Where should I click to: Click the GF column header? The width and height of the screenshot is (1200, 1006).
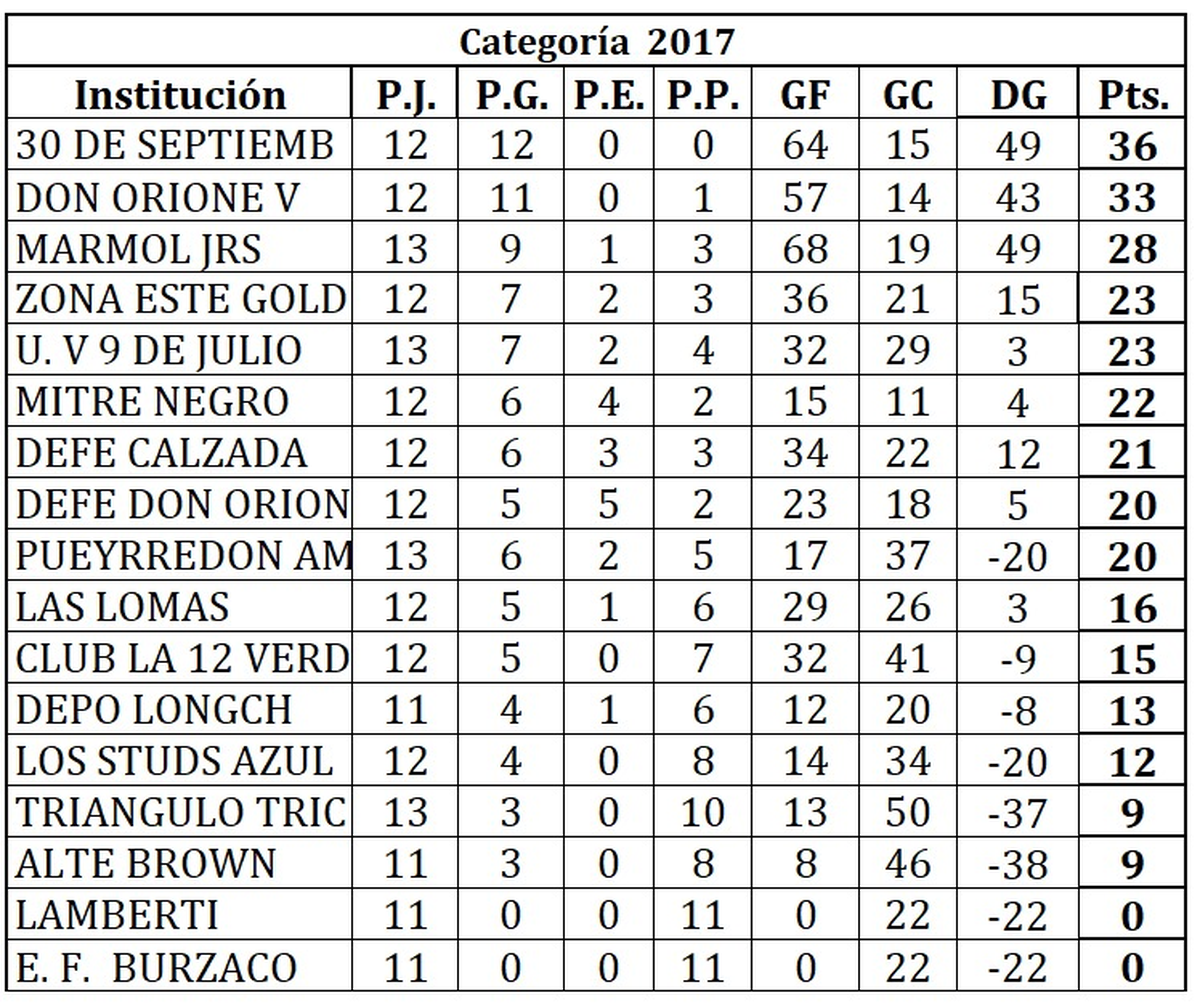click(x=806, y=95)
